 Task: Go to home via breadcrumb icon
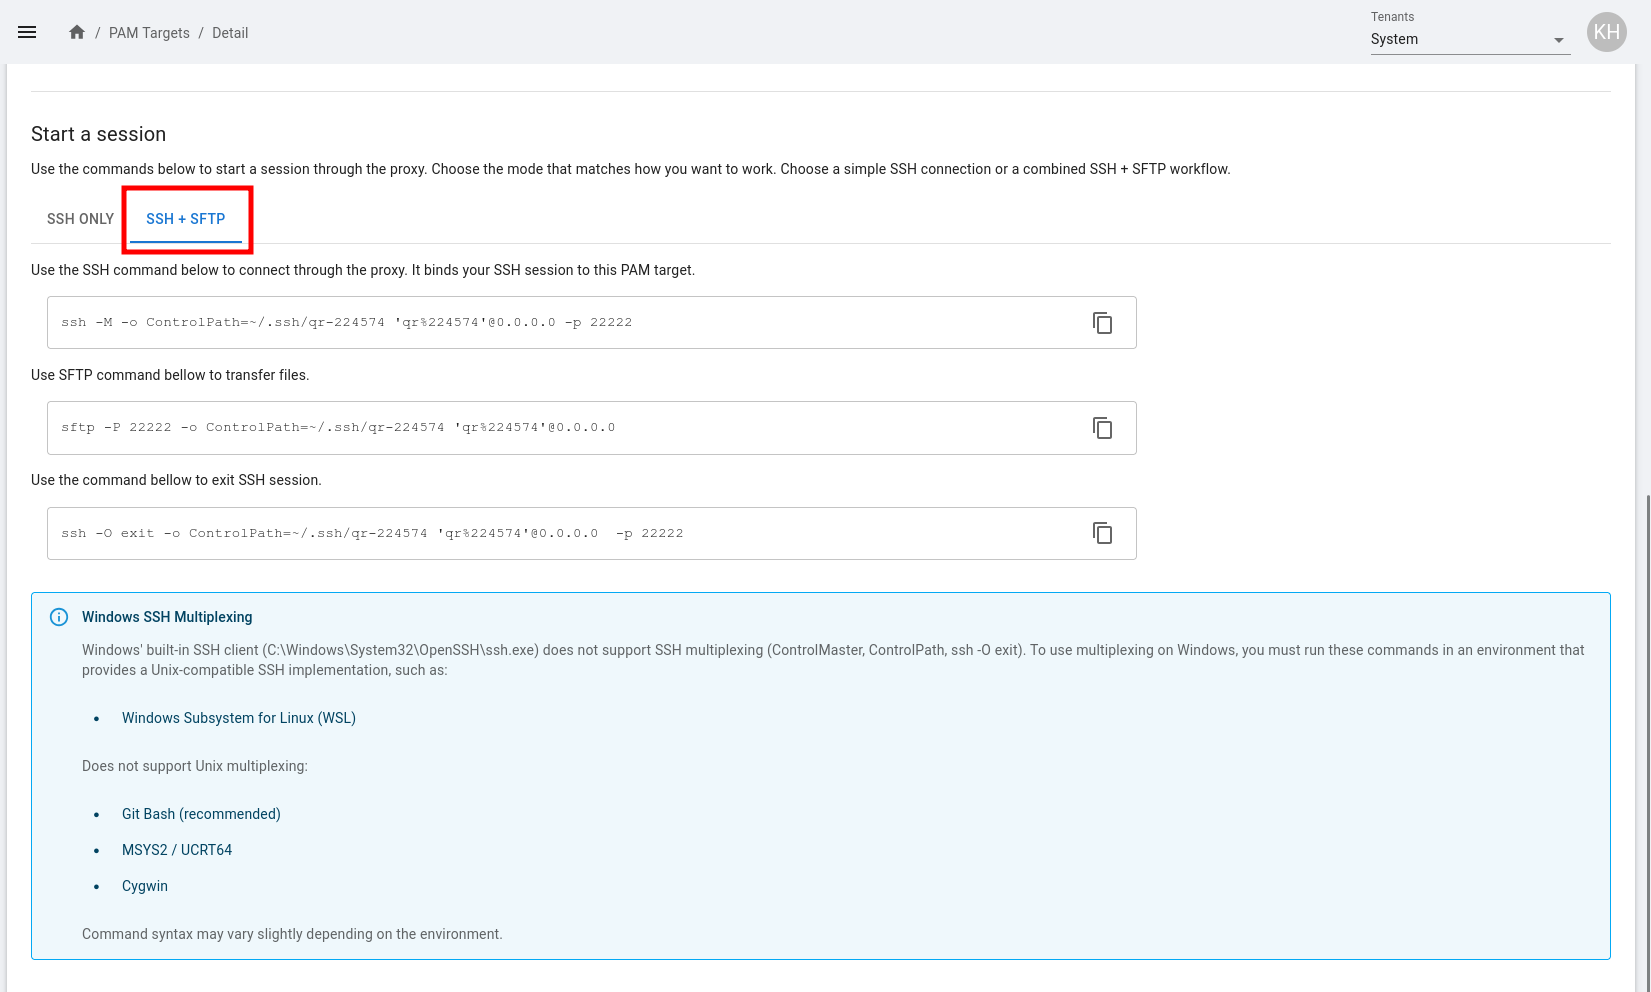point(77,32)
